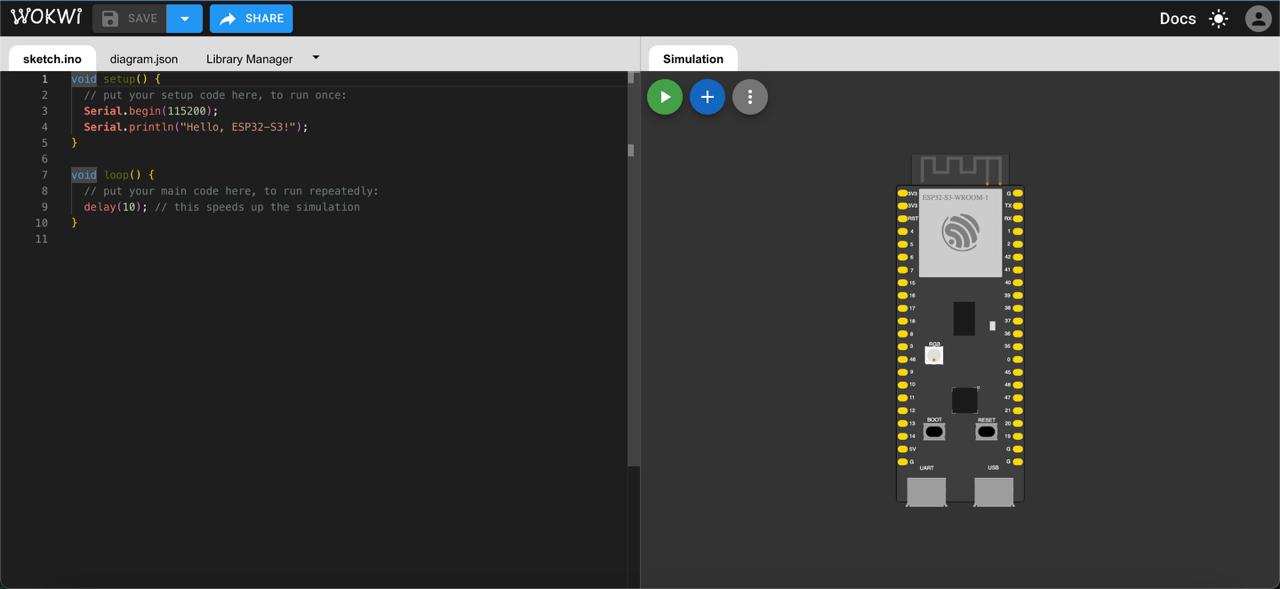Expand the Save dropdown arrow
The height and width of the screenshot is (589, 1280).
point(185,19)
